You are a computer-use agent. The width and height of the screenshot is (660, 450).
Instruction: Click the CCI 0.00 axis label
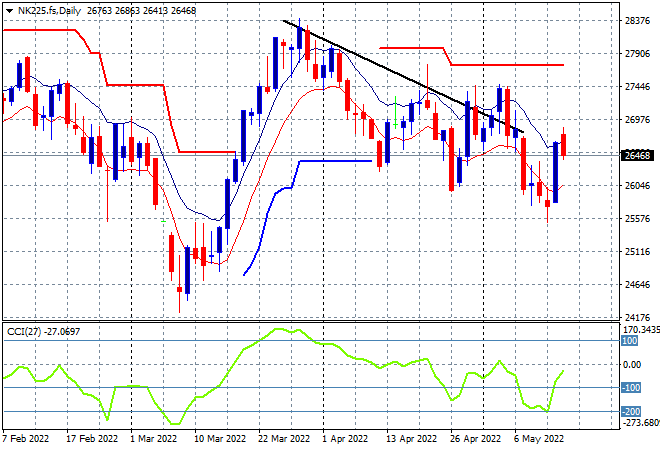pyautogui.click(x=632, y=365)
